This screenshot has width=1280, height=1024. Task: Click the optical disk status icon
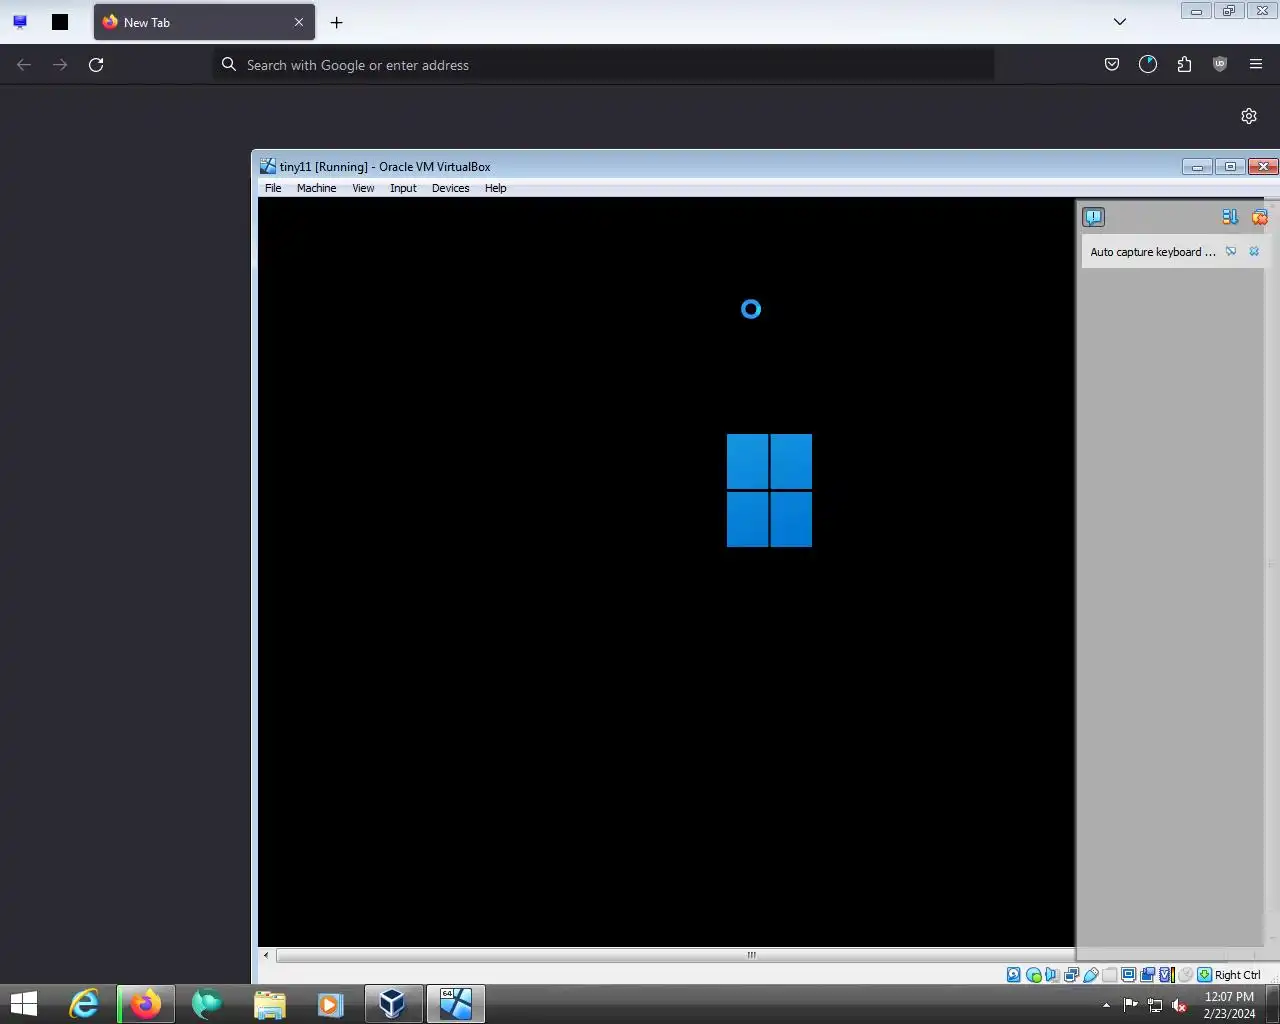(x=1033, y=975)
